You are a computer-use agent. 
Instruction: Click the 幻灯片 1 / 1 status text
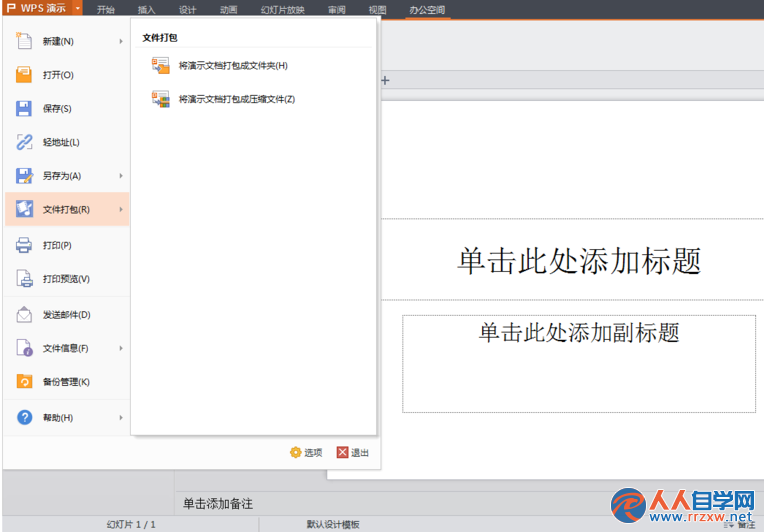(x=131, y=524)
